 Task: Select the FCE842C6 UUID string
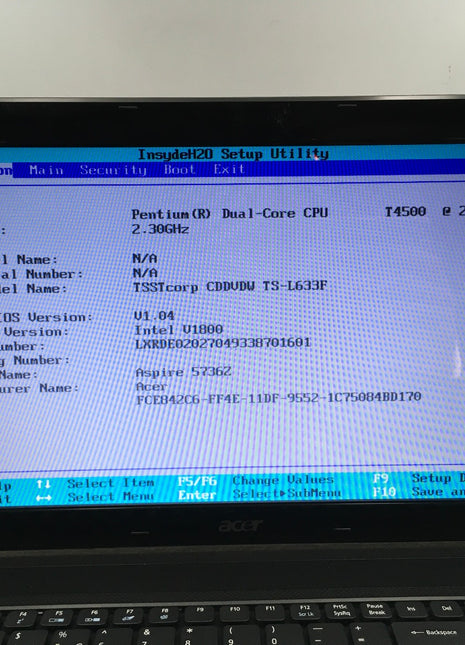[279, 398]
